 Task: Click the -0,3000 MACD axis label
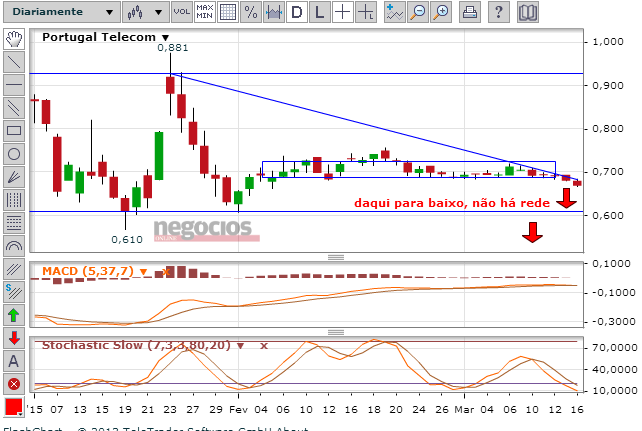(x=614, y=322)
